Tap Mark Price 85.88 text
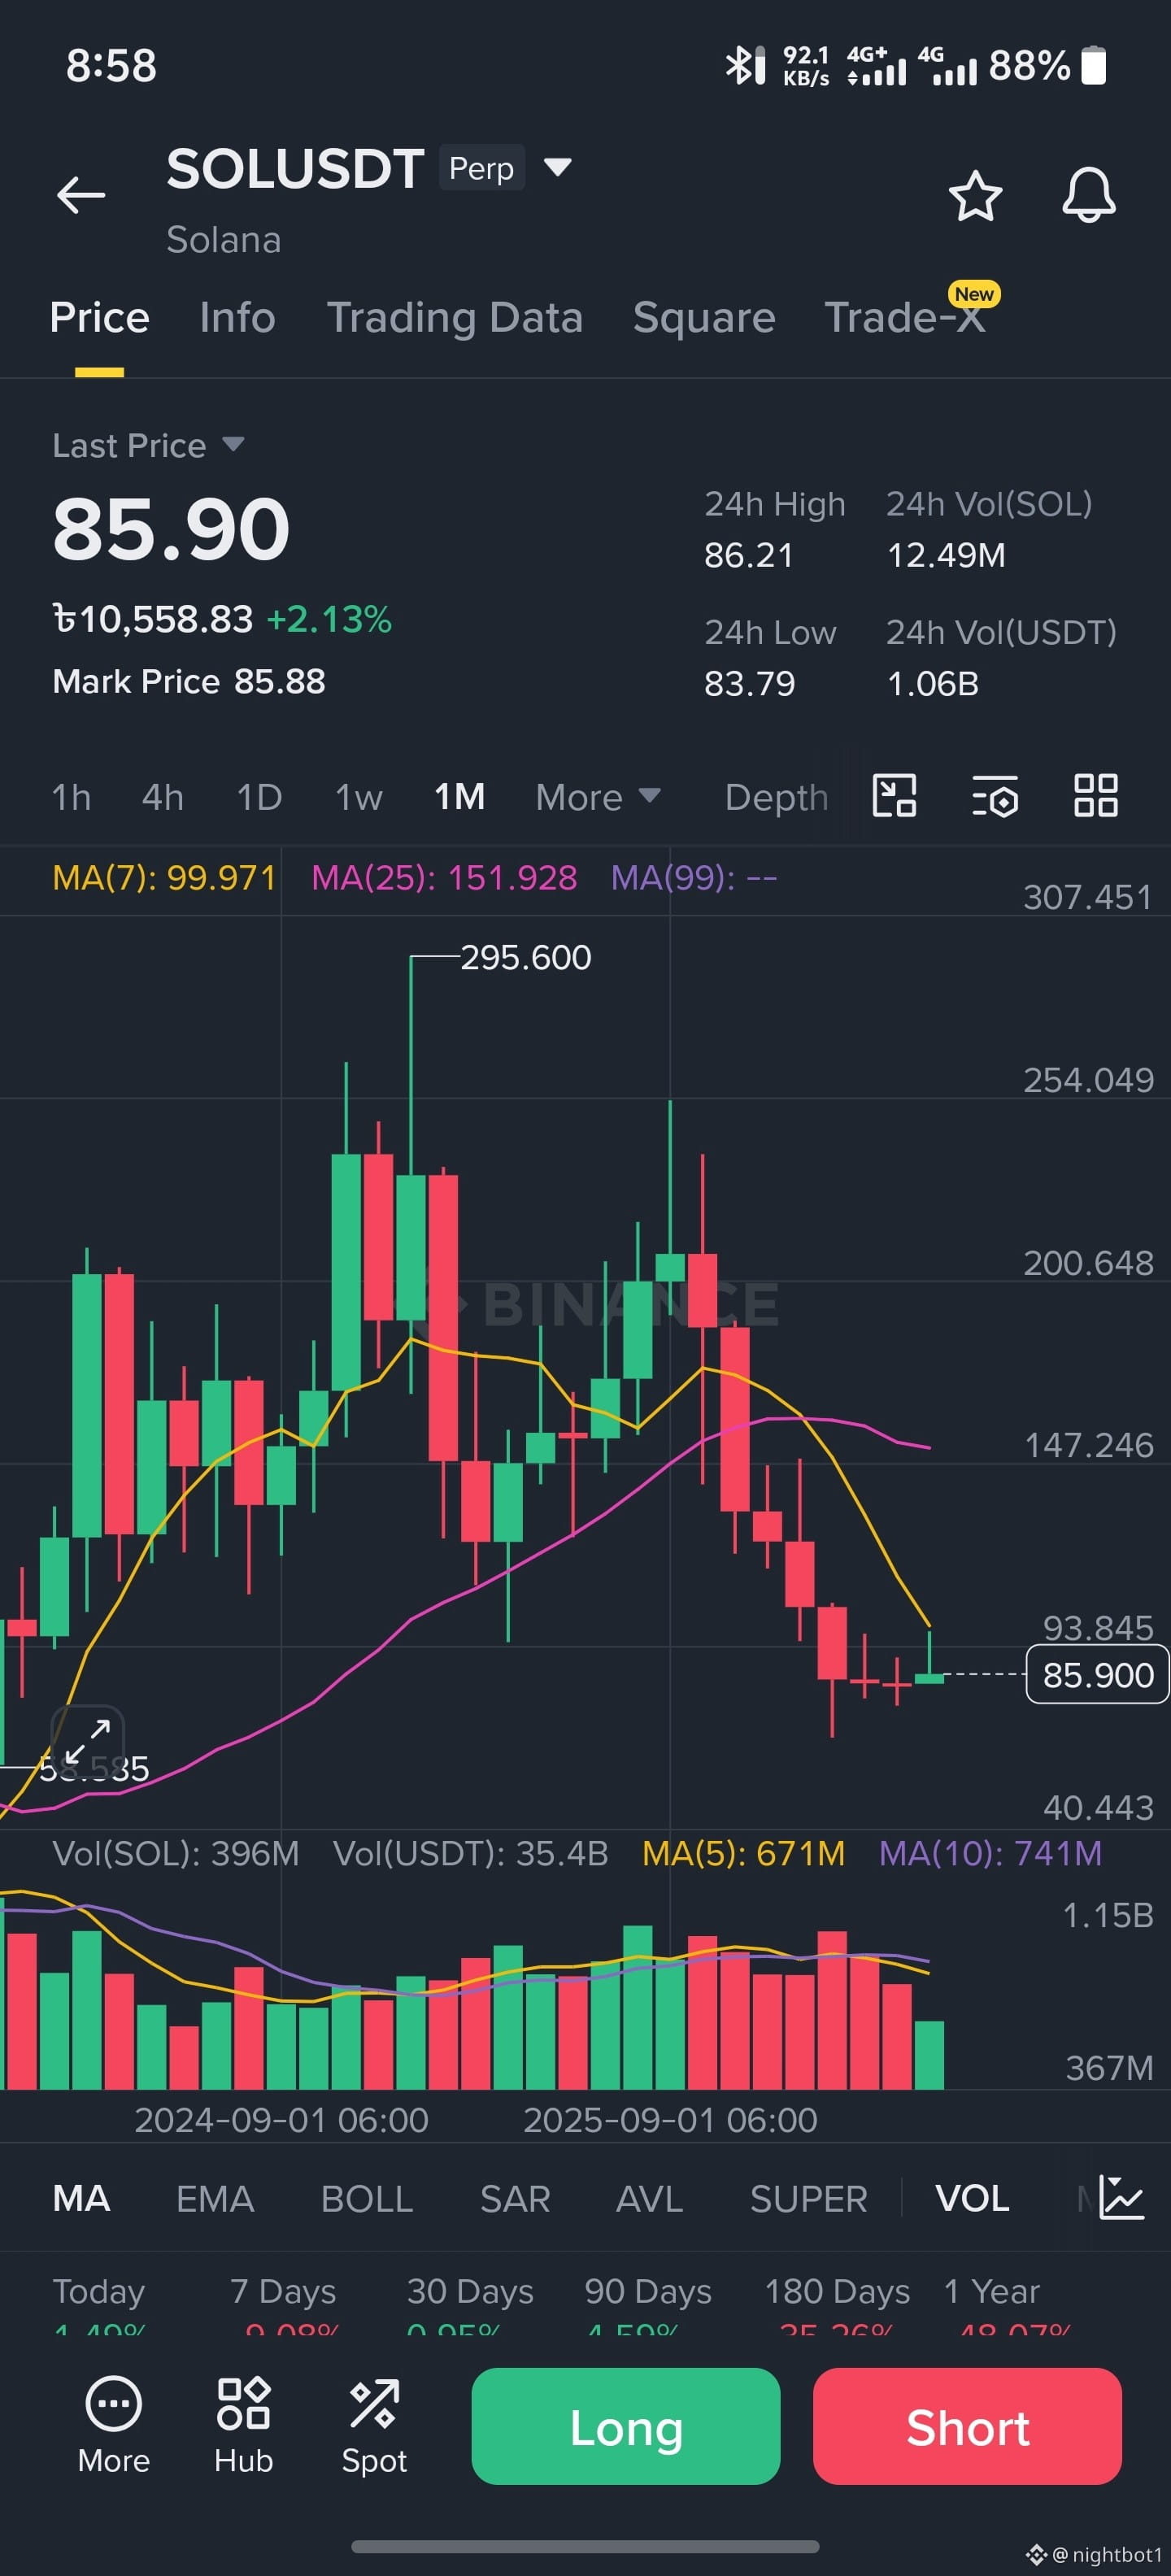The image size is (1171, 2576). click(x=189, y=681)
